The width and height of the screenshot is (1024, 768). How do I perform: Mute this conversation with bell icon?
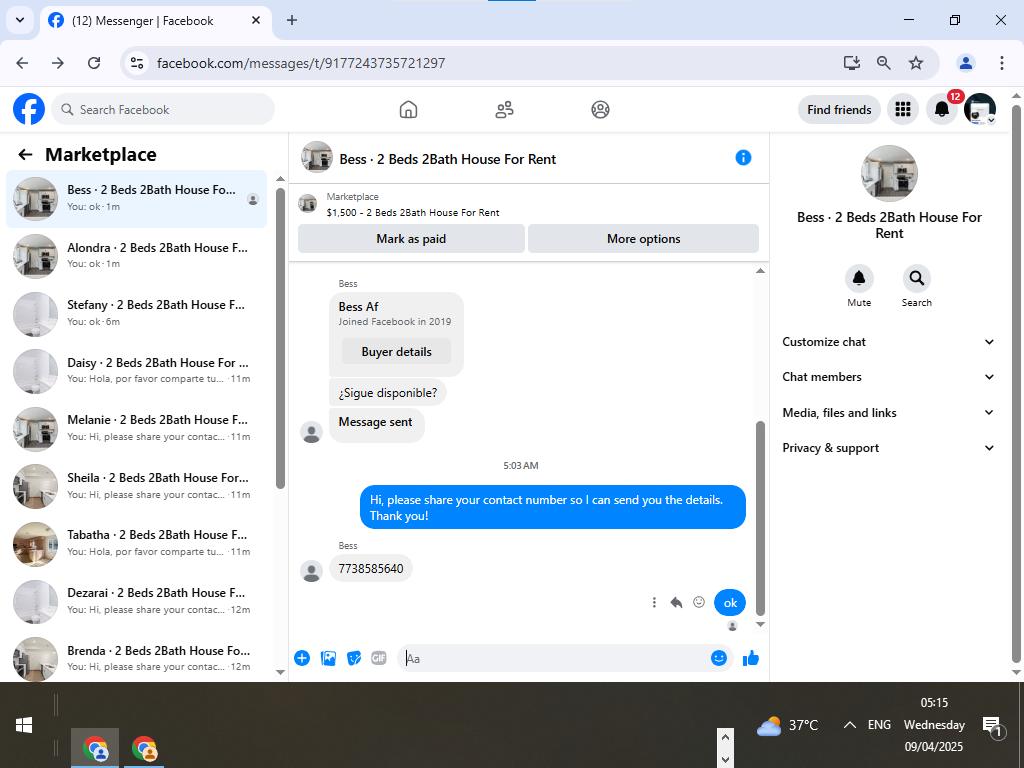pos(859,279)
